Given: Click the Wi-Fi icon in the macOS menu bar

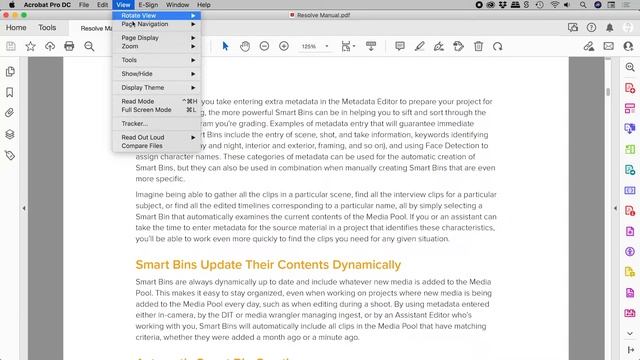Looking at the screenshot, I should pos(554,5).
